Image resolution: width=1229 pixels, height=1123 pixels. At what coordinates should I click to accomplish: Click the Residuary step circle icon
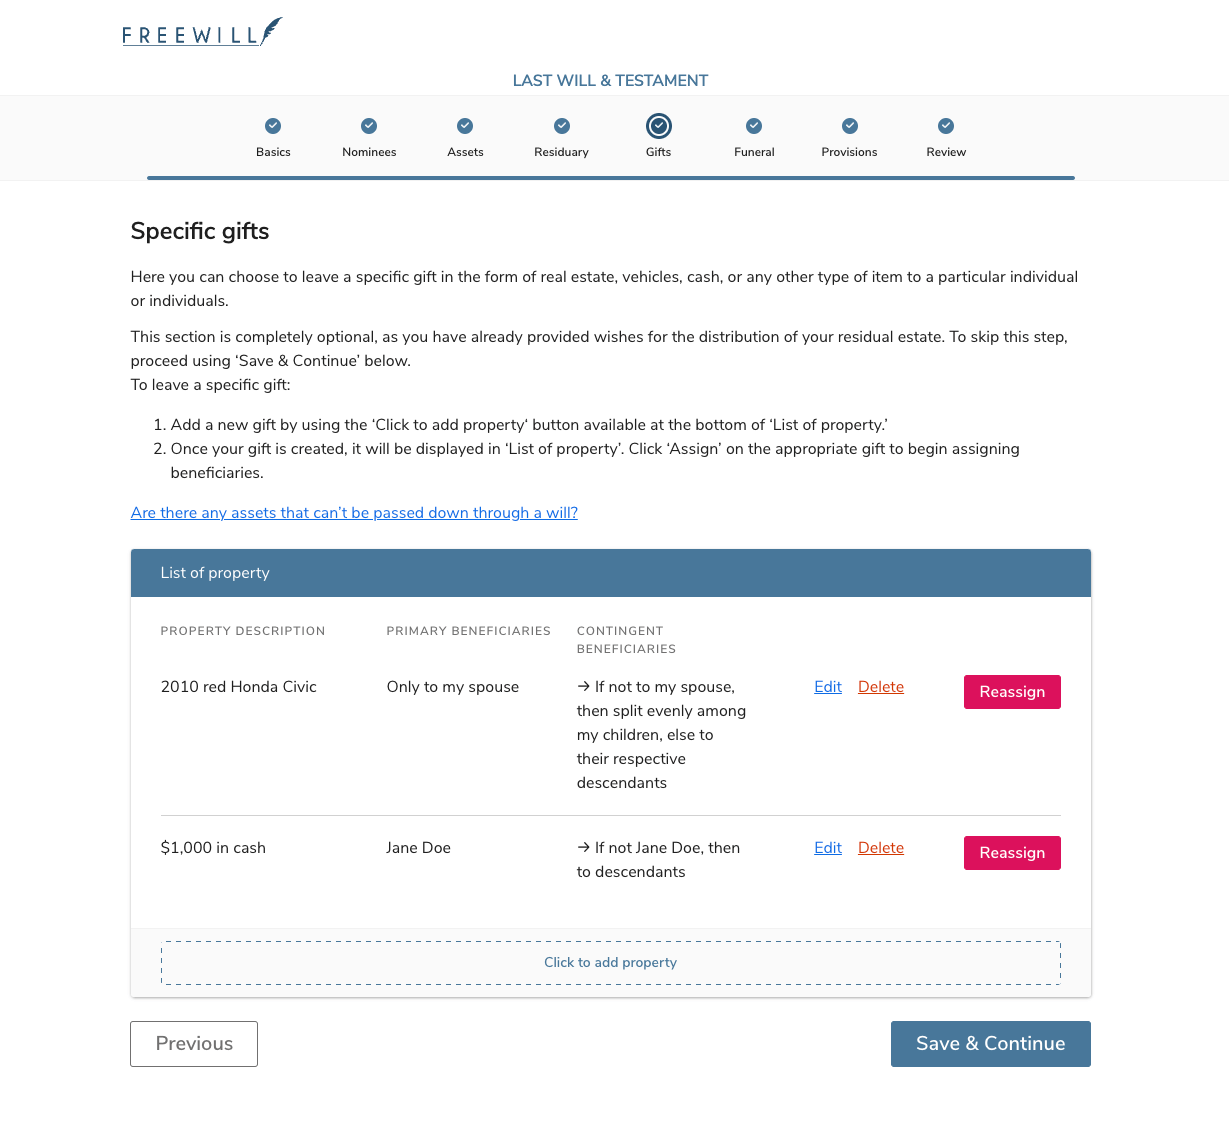click(x=561, y=126)
